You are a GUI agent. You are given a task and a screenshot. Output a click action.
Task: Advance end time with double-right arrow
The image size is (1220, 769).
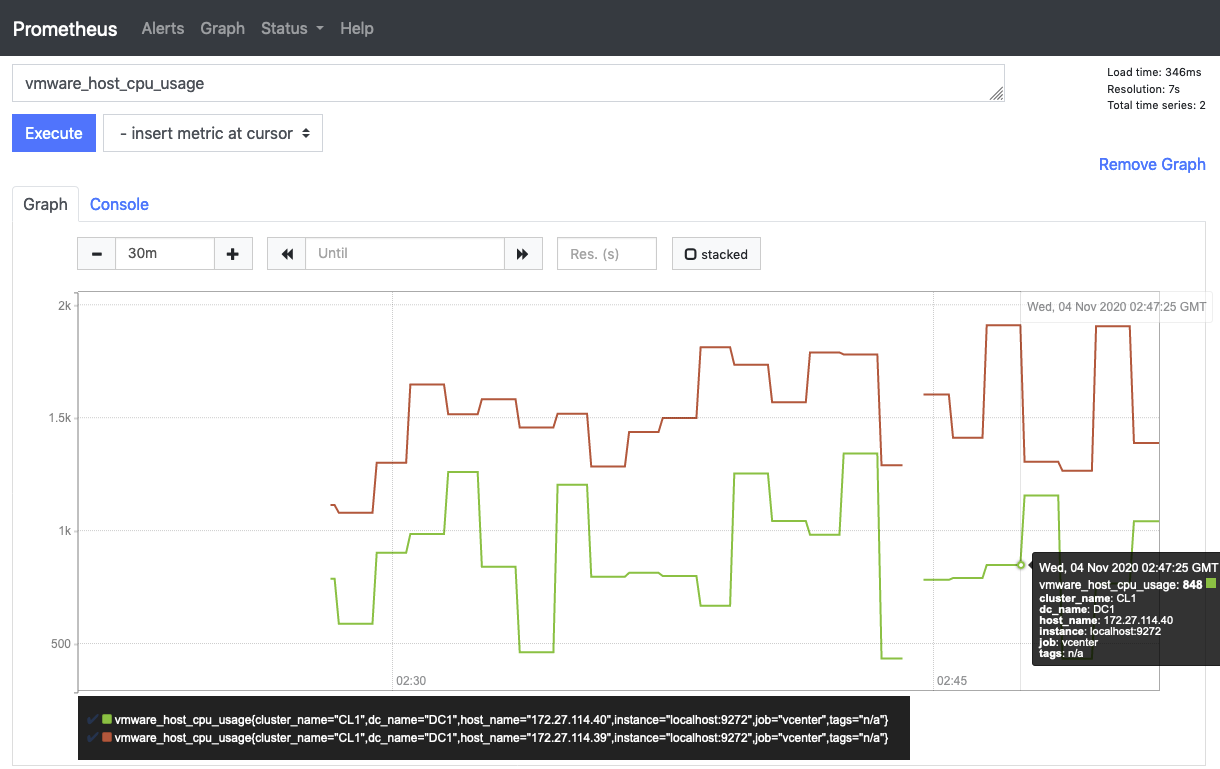coord(522,254)
